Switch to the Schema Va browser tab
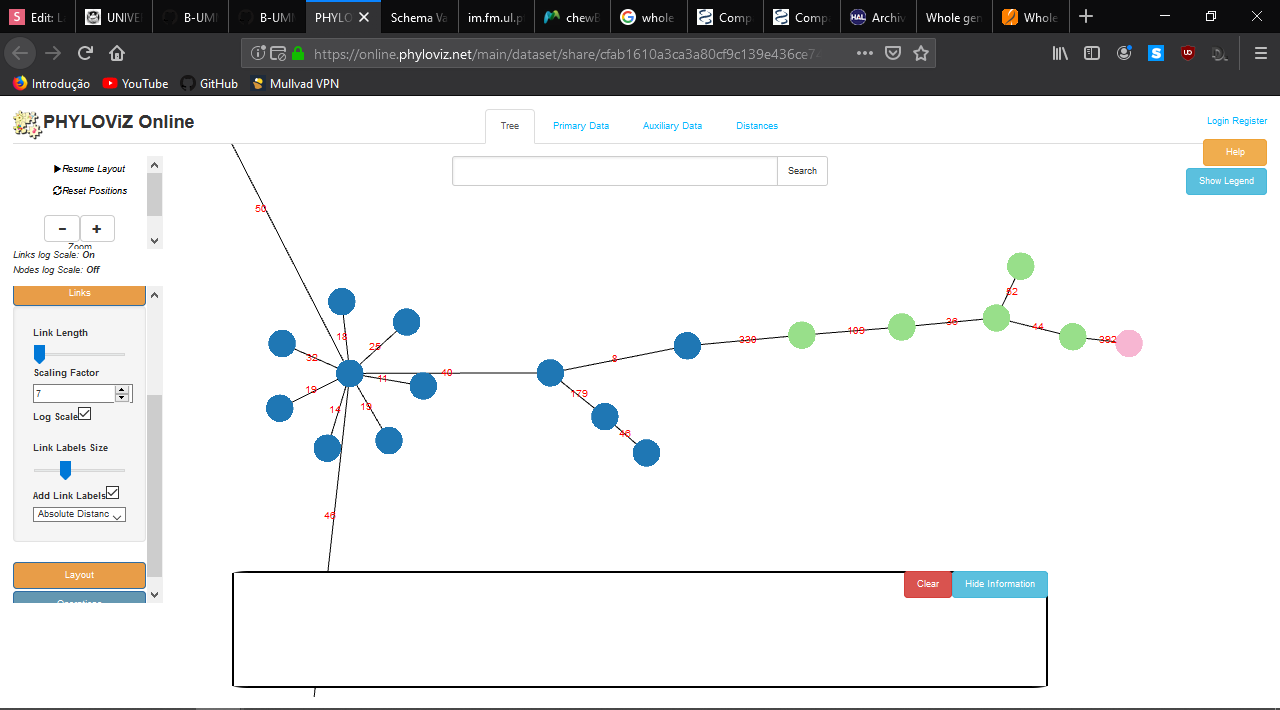Screen dimensions: 1280x710 click(419, 17)
